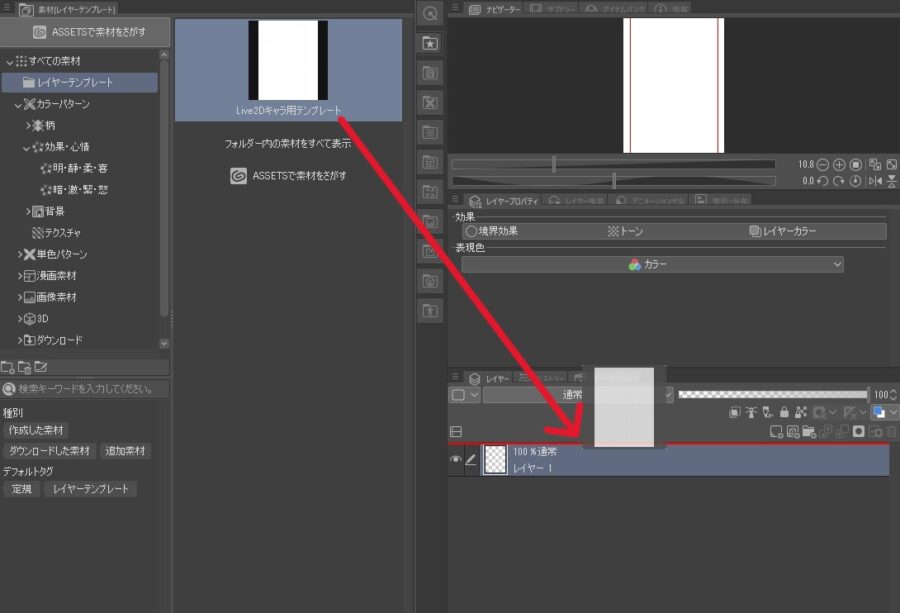The height and width of the screenshot is (613, 900).
Task: Click reset rotation icon in navigator
Action: [x=856, y=181]
